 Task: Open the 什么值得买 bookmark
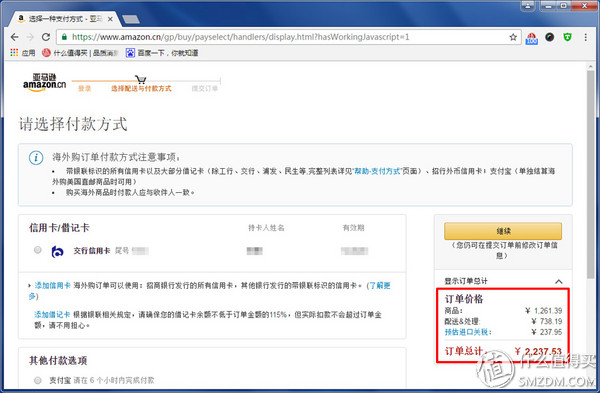(x=80, y=53)
